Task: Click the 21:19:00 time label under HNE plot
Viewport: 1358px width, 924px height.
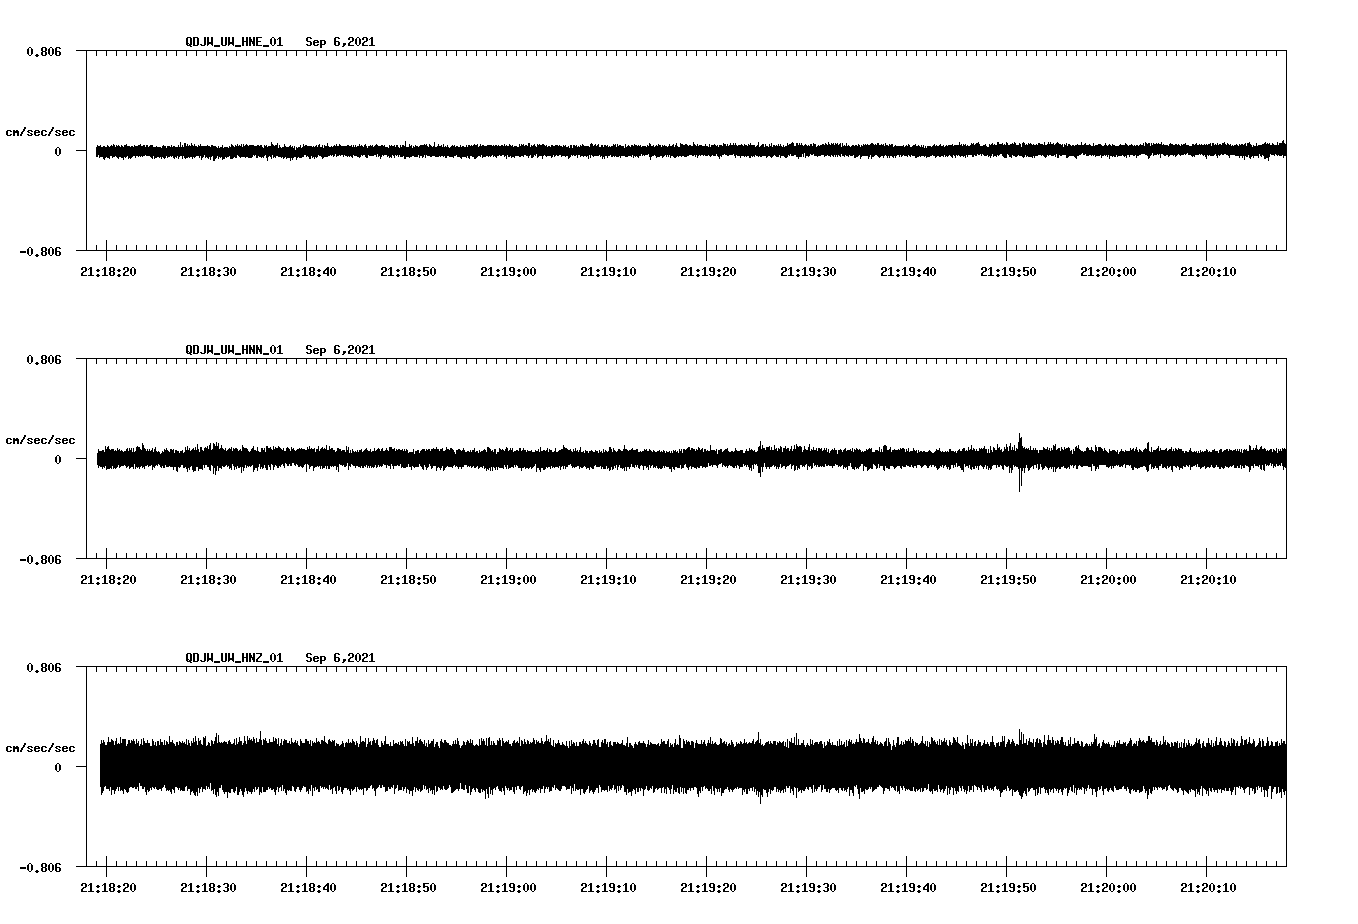Action: [508, 272]
